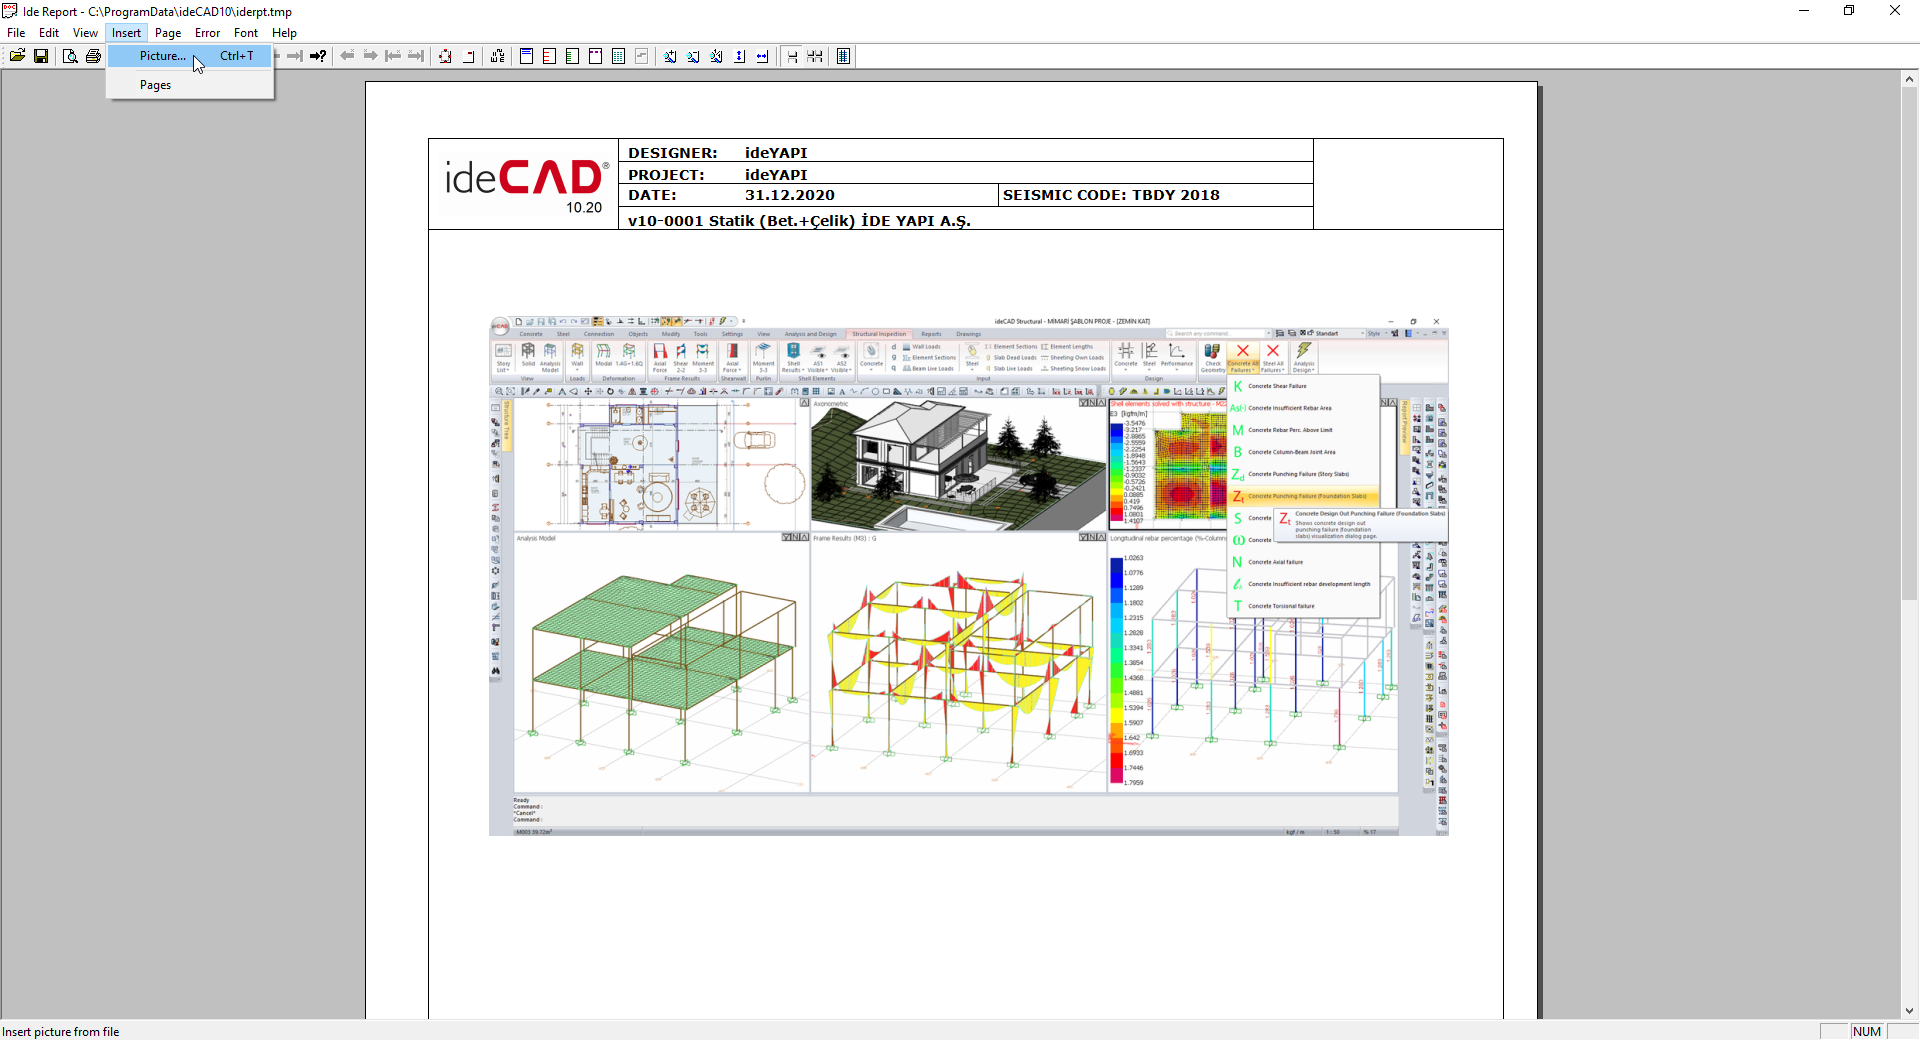Click the blue vertical arrows icon
The width and height of the screenshot is (1920, 1040).
[x=740, y=56]
